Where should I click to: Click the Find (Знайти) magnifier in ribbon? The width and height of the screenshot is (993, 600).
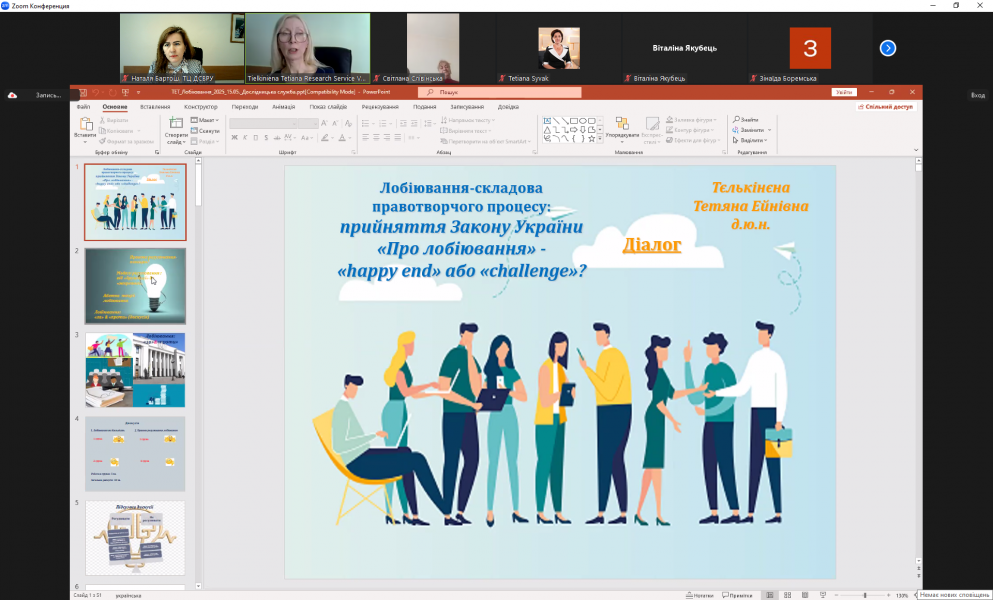point(749,119)
